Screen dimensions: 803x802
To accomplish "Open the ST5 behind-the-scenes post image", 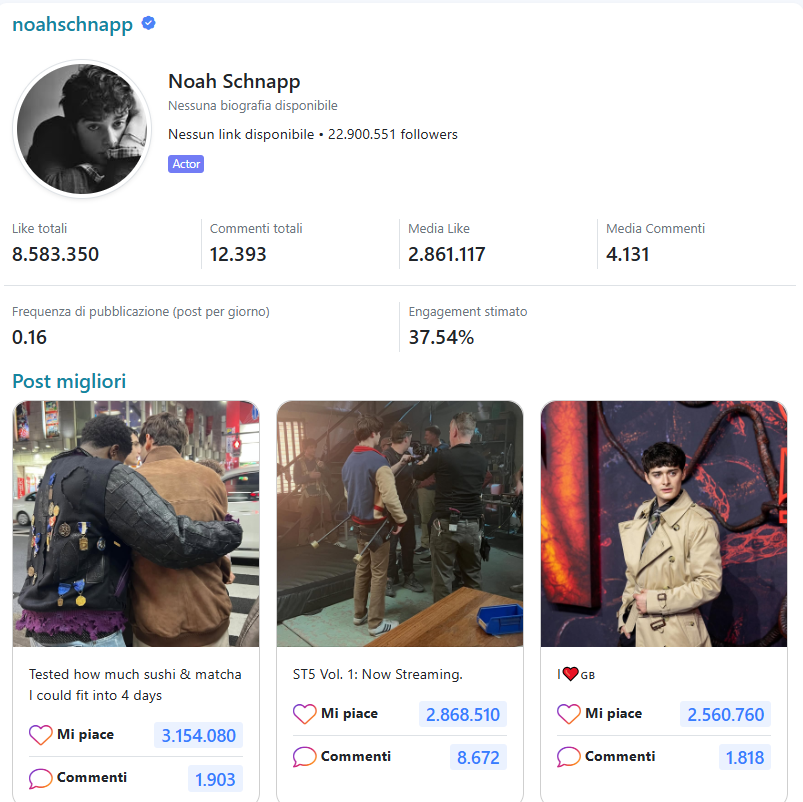I will 400,524.
